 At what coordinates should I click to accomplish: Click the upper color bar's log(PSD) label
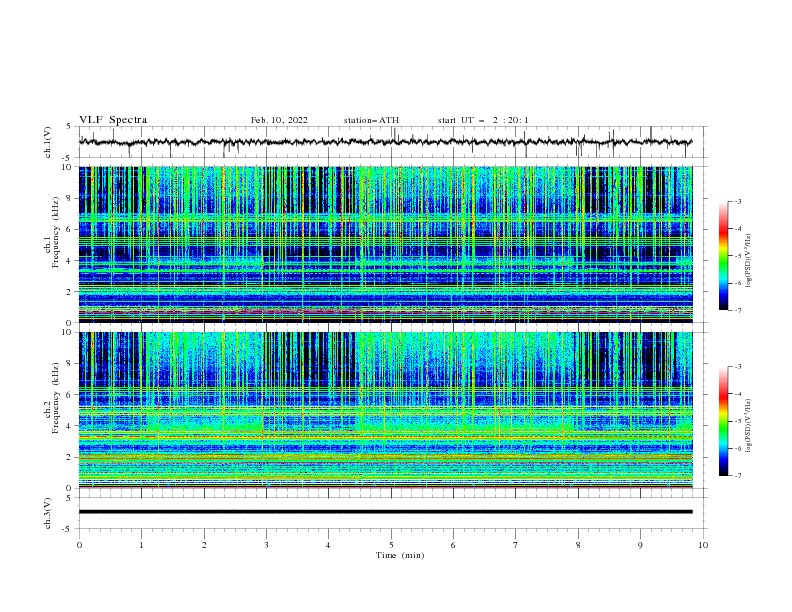(x=748, y=260)
